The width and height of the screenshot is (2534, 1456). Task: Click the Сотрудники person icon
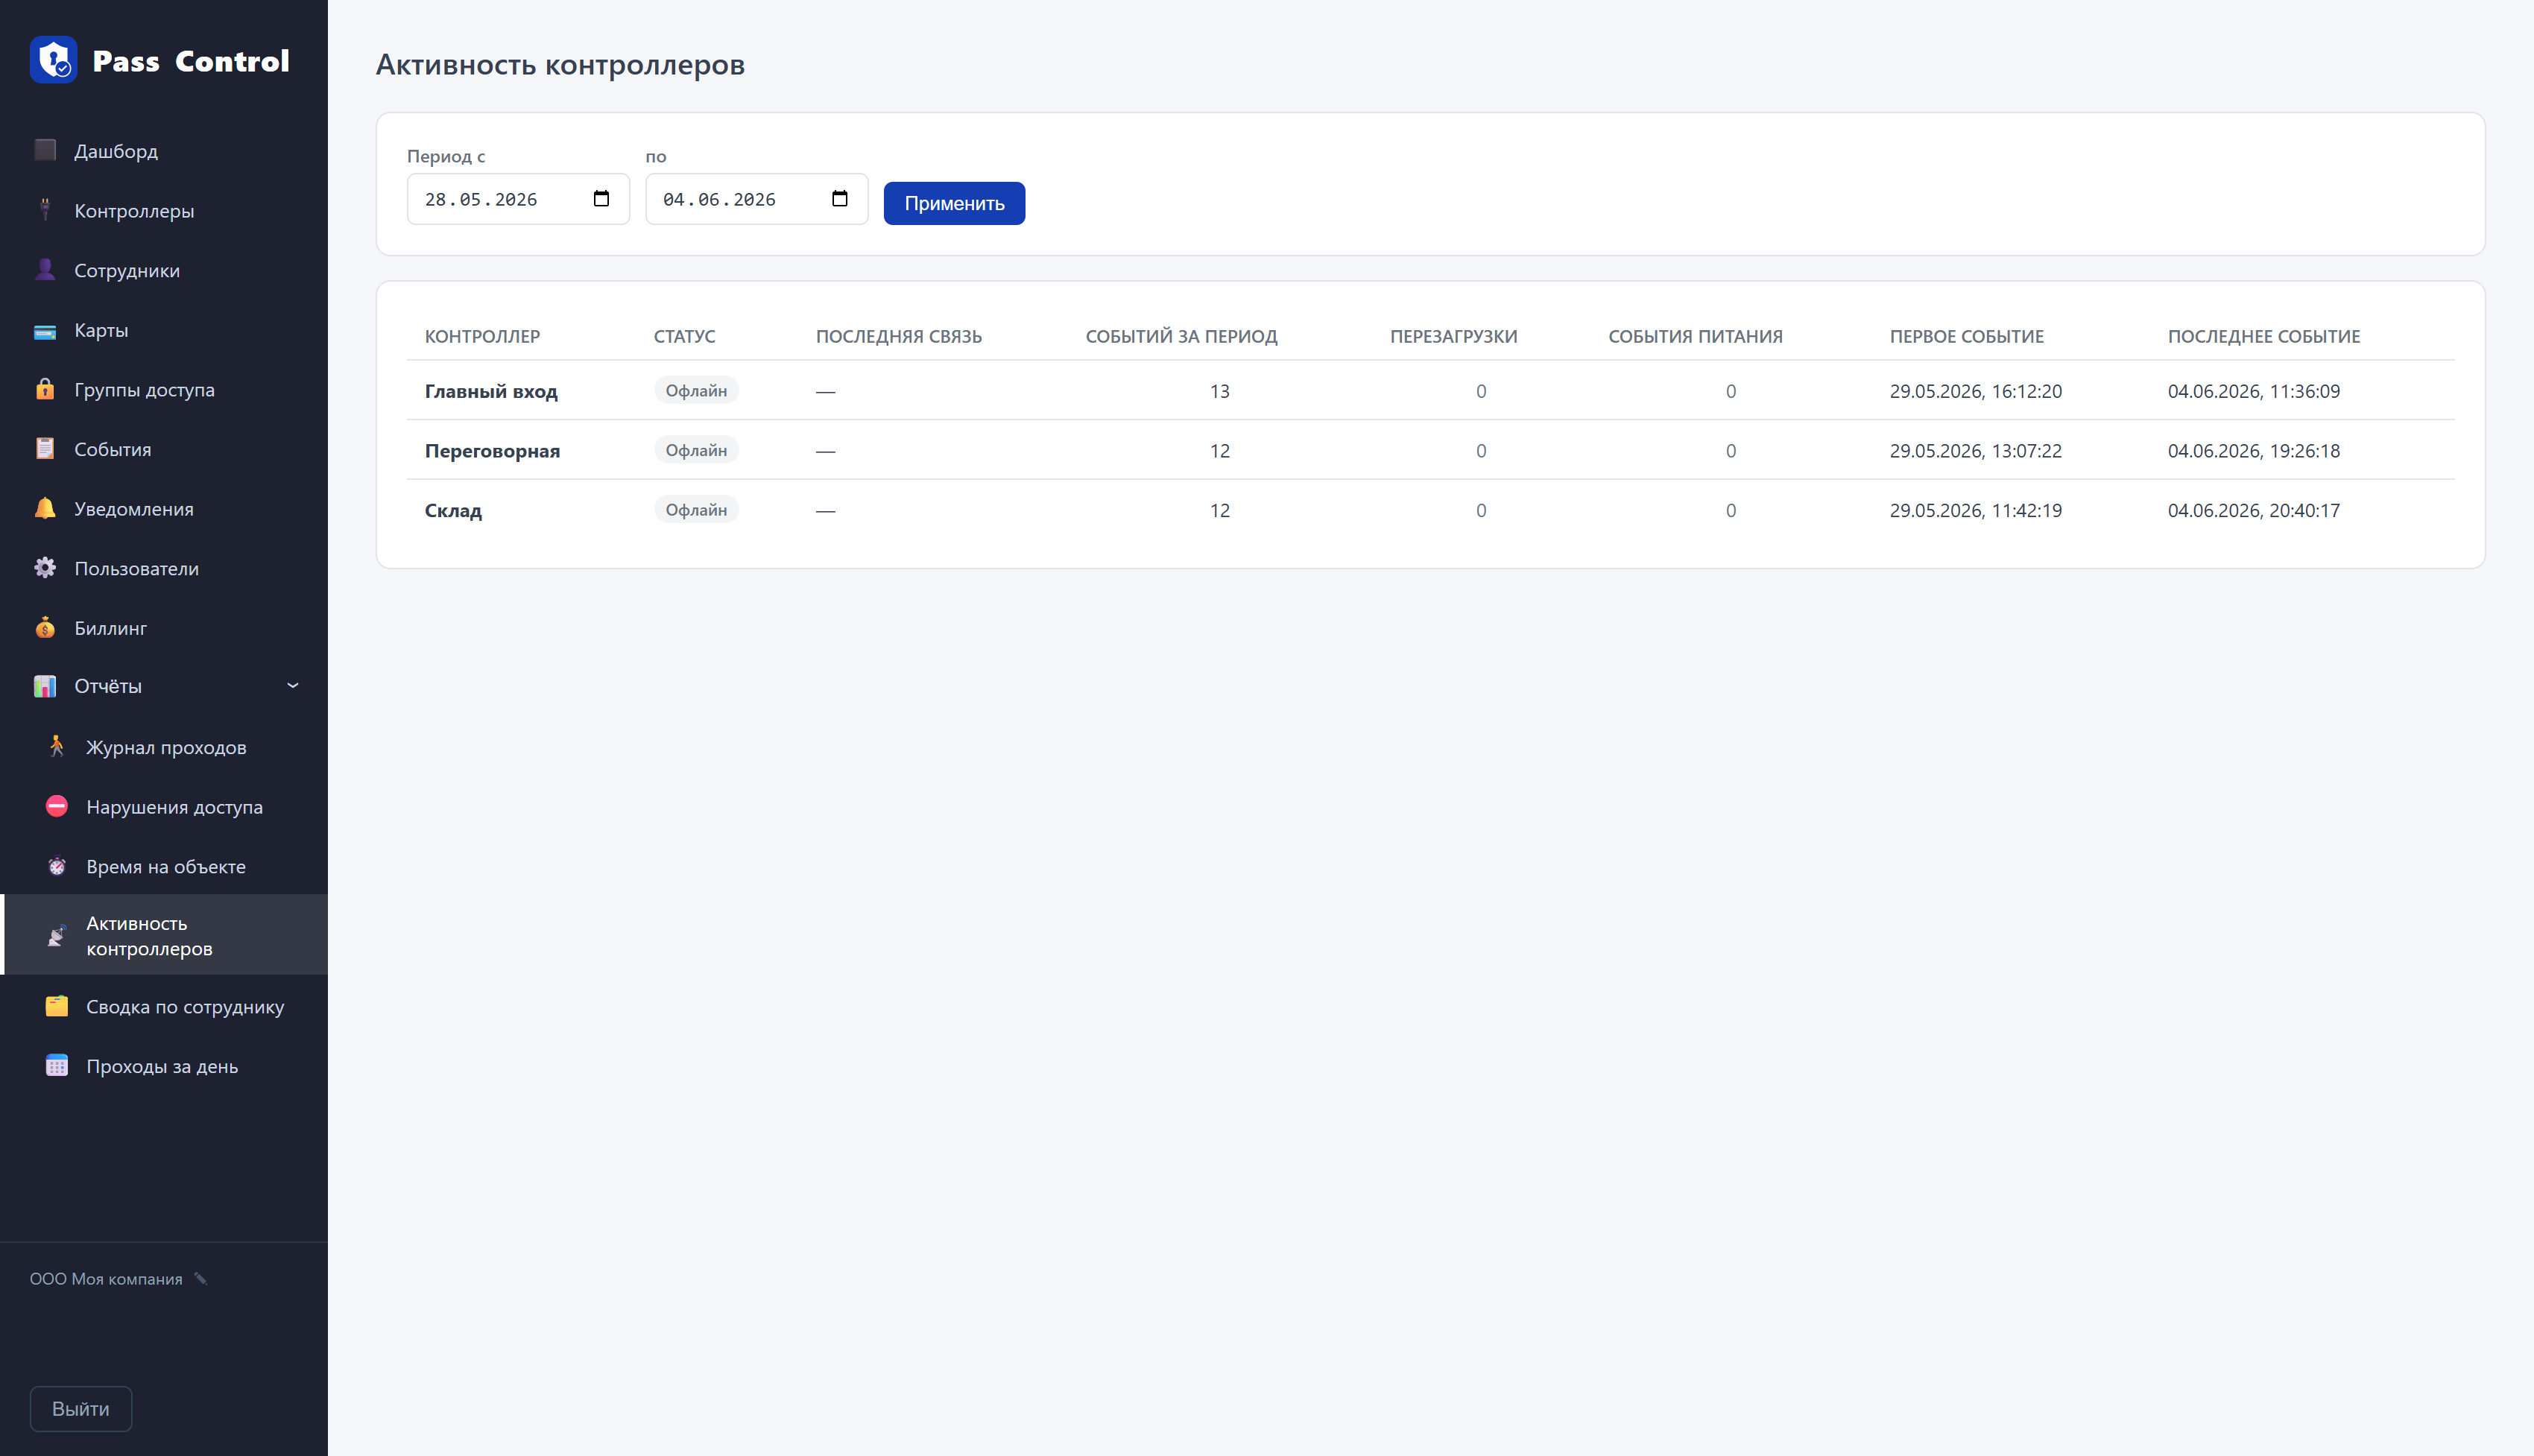[45, 270]
